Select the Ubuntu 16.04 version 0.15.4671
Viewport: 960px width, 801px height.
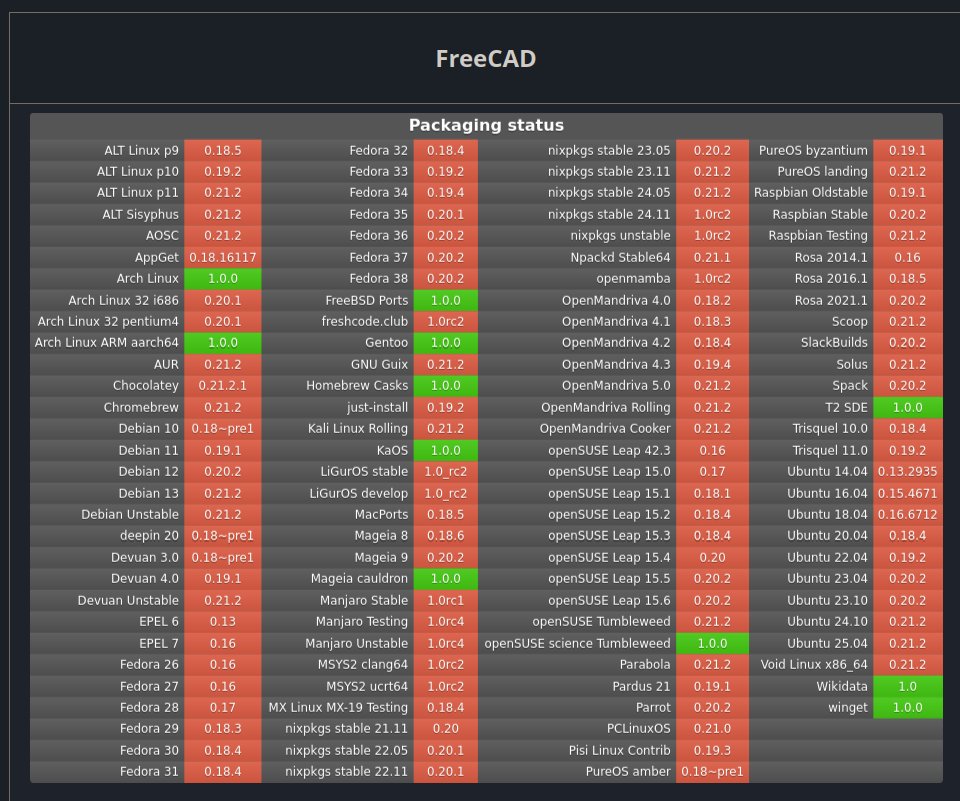(907, 493)
